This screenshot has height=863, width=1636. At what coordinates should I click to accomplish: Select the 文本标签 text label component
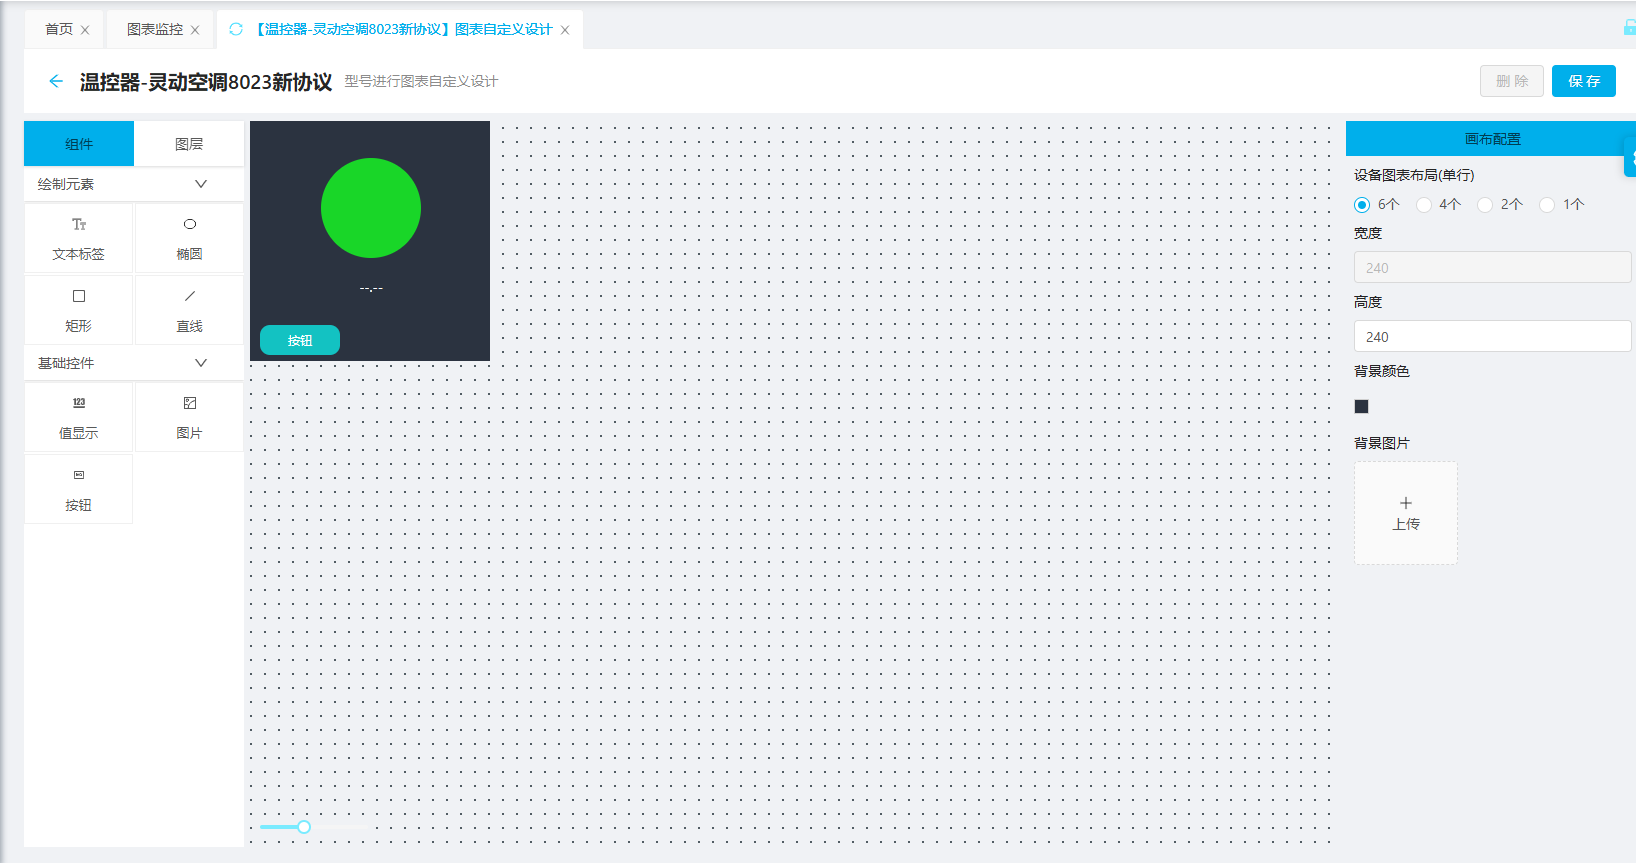tap(79, 238)
